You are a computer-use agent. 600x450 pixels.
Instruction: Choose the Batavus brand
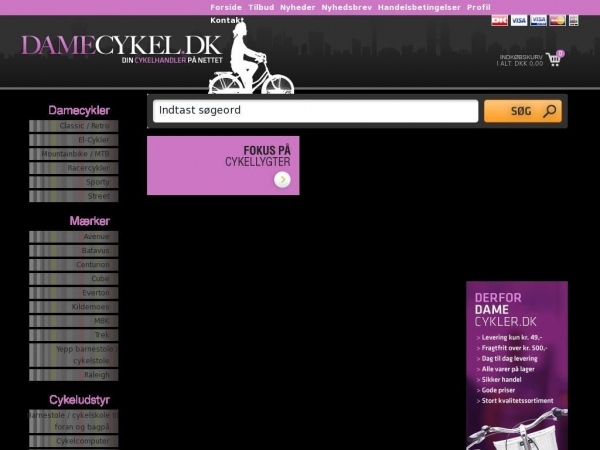point(73,251)
